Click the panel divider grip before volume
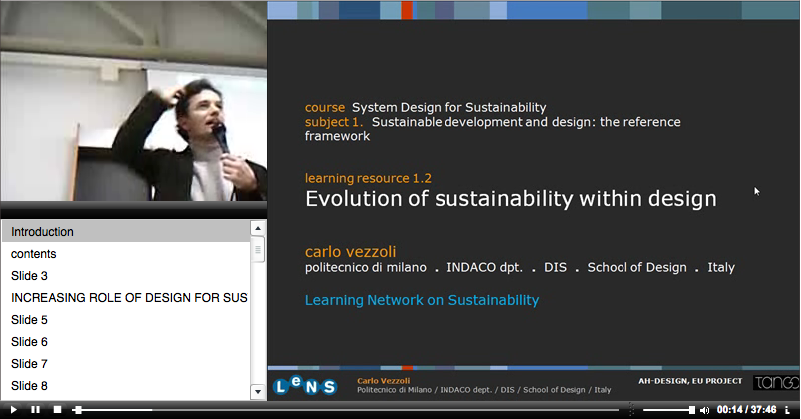The image size is (801, 419). pos(631,409)
